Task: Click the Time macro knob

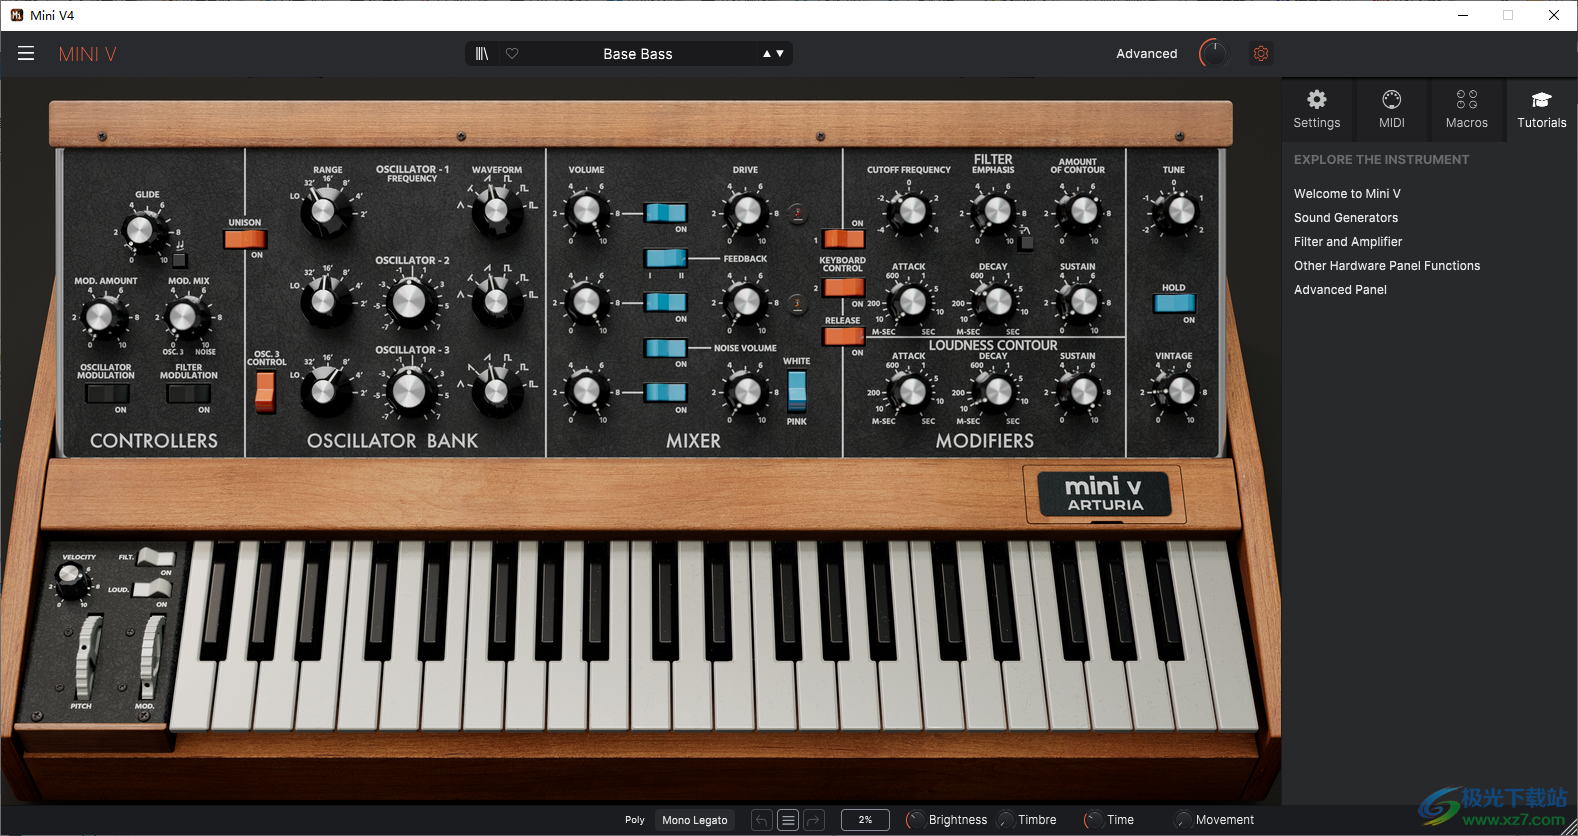Action: click(1093, 820)
